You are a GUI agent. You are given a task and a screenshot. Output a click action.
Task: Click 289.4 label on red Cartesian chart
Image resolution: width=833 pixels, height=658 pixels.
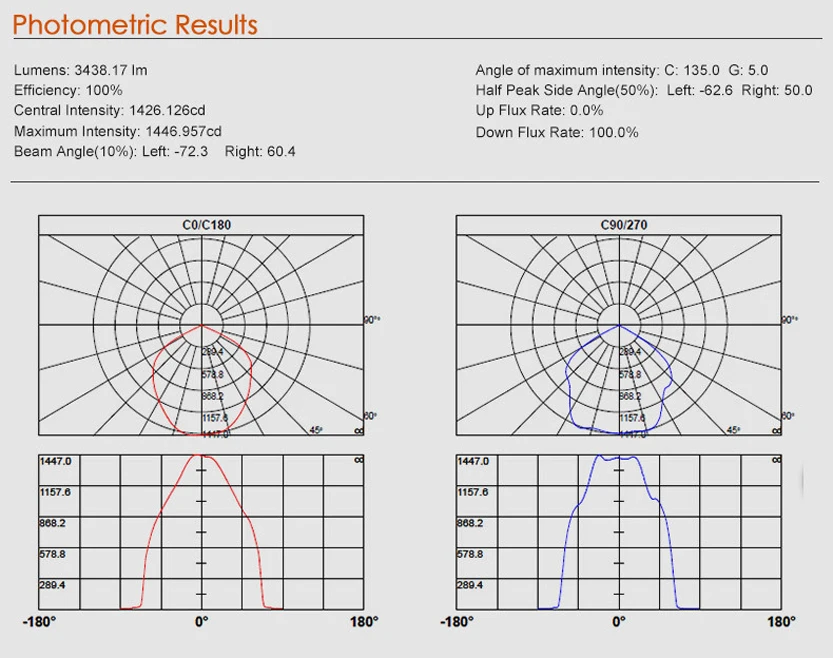53,585
